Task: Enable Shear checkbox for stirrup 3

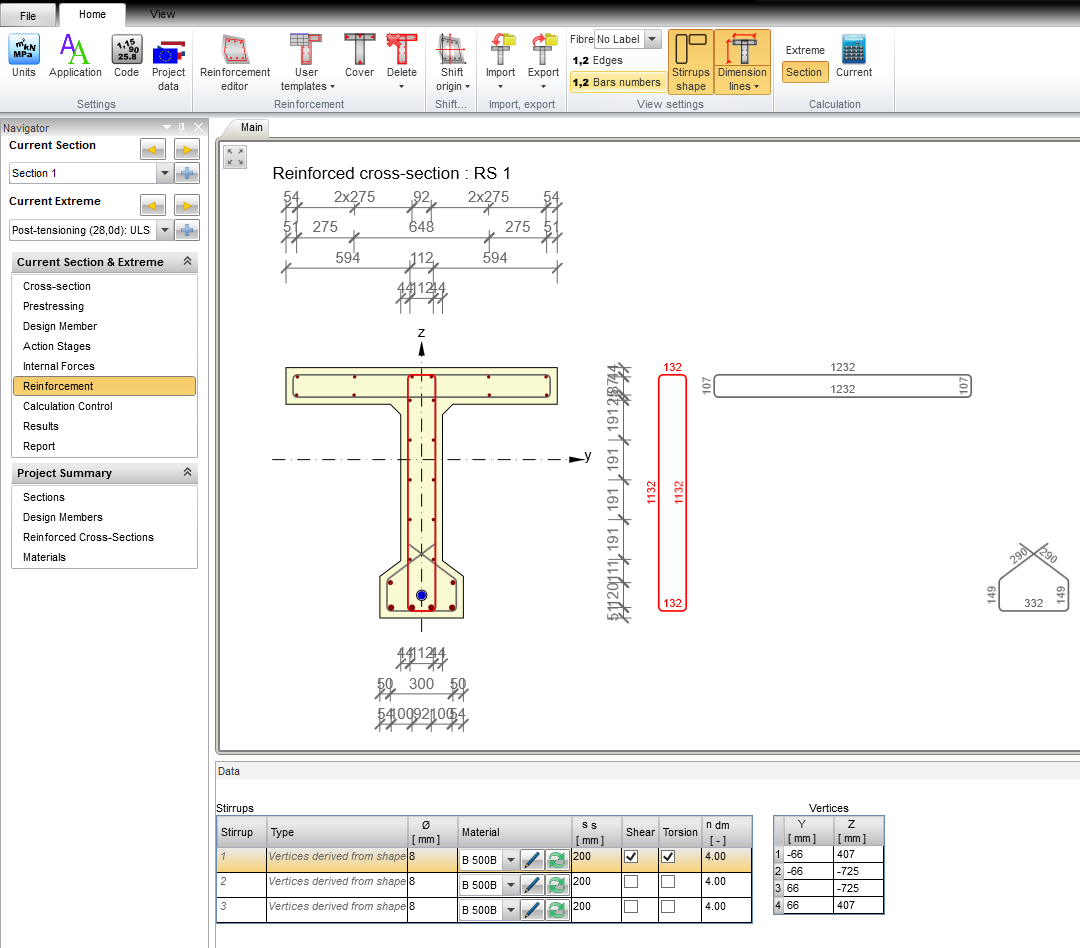Action: [x=631, y=906]
